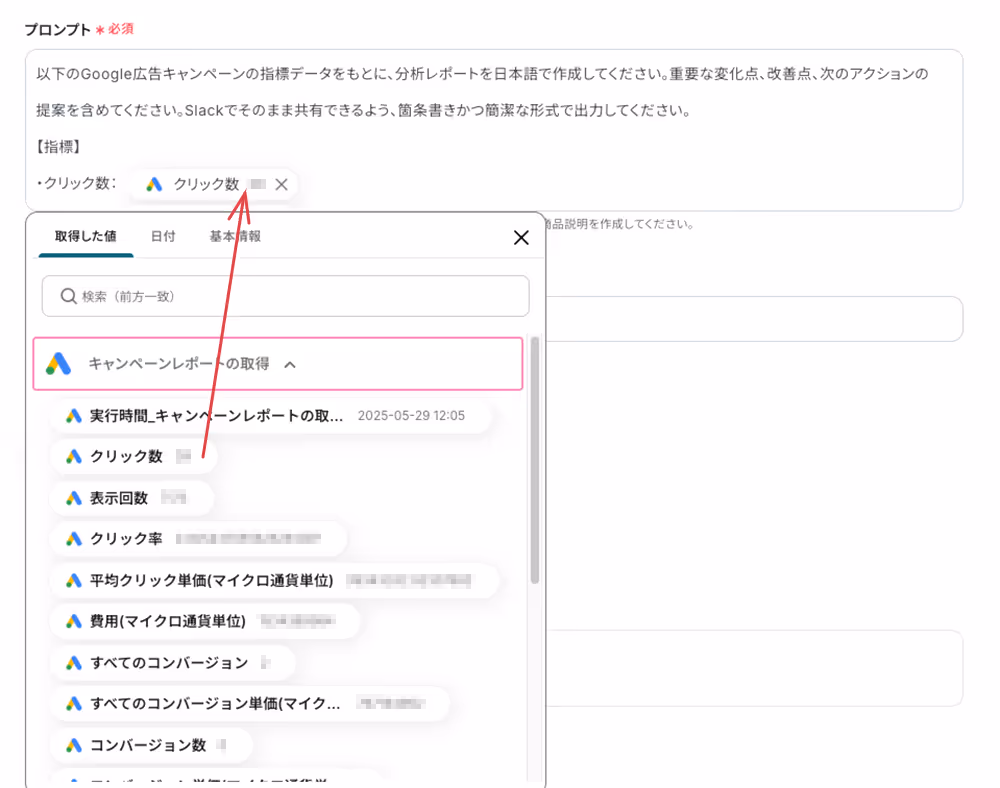Viewport: 1000px width, 788px height.
Task: Select 平均クリック単価(マイクロ通貨単位) value
Action: click(274, 581)
